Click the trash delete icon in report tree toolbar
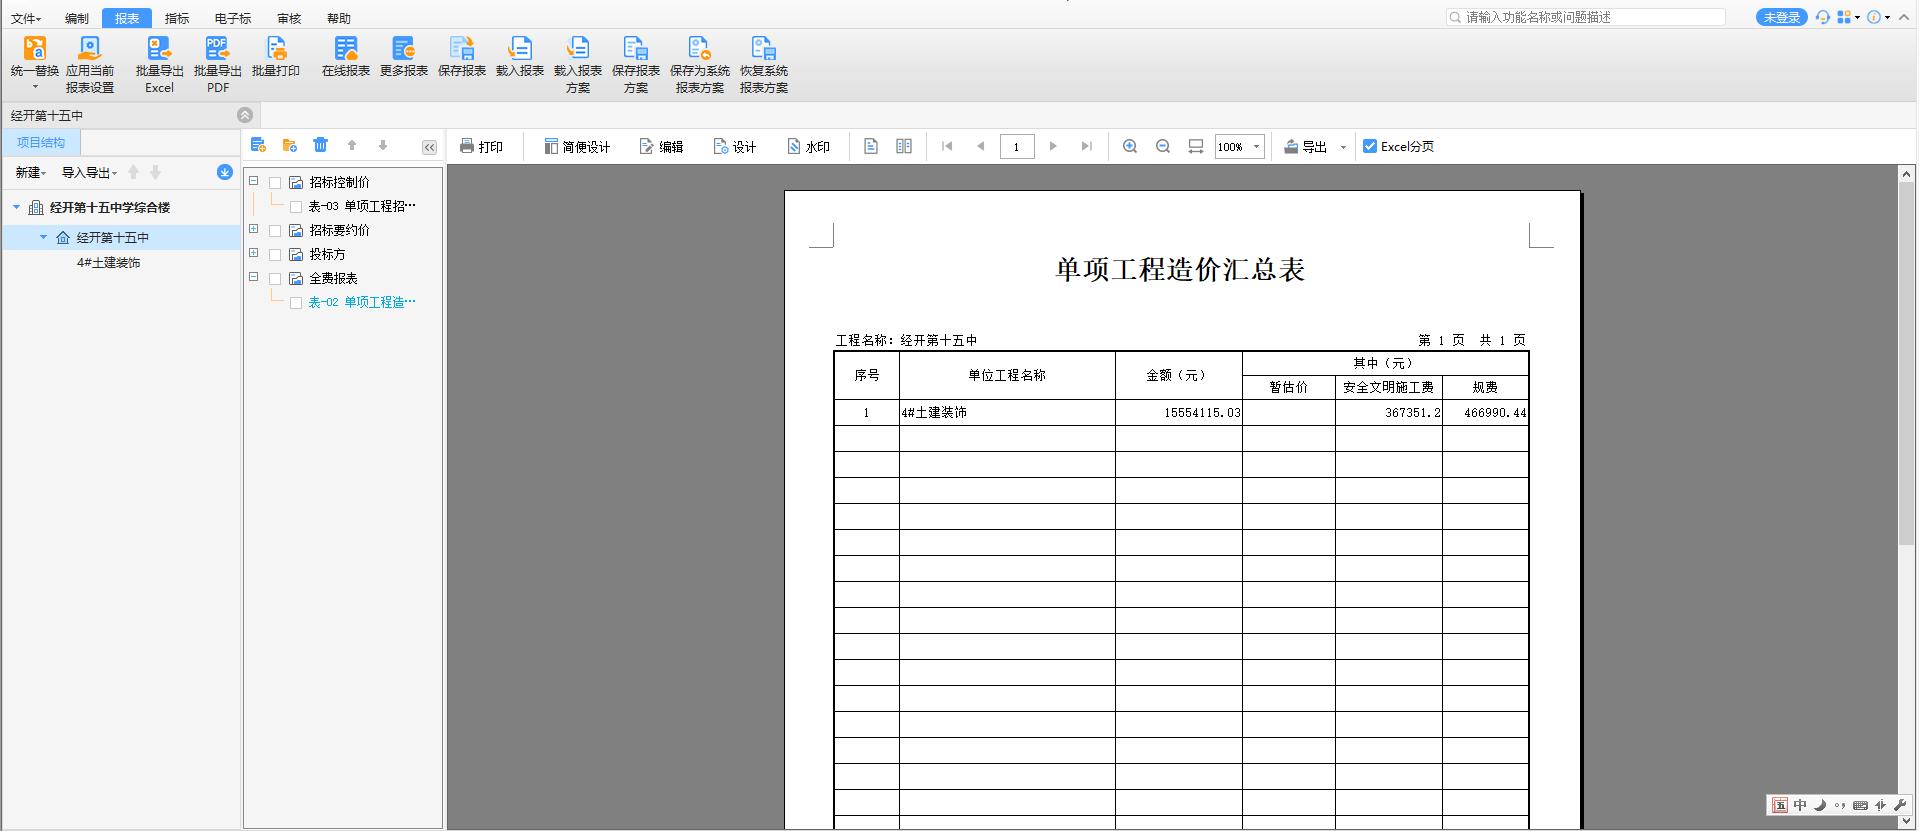 point(320,145)
